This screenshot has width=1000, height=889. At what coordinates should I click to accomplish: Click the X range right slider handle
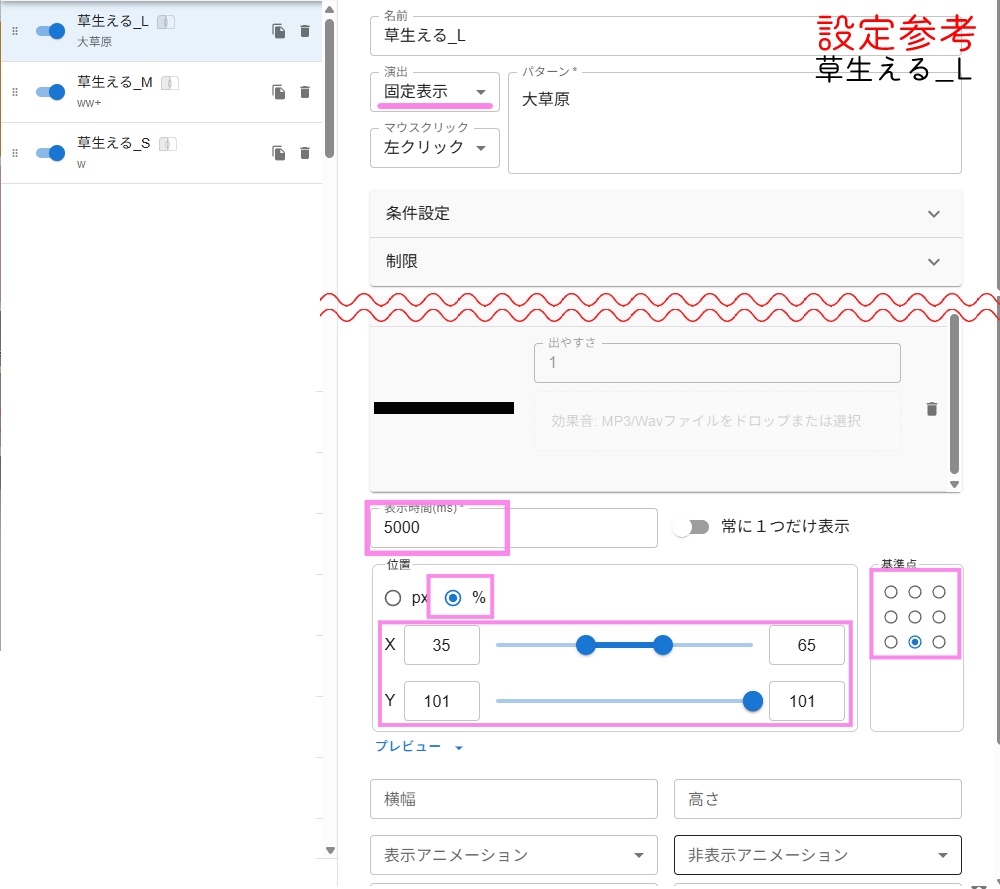[663, 645]
